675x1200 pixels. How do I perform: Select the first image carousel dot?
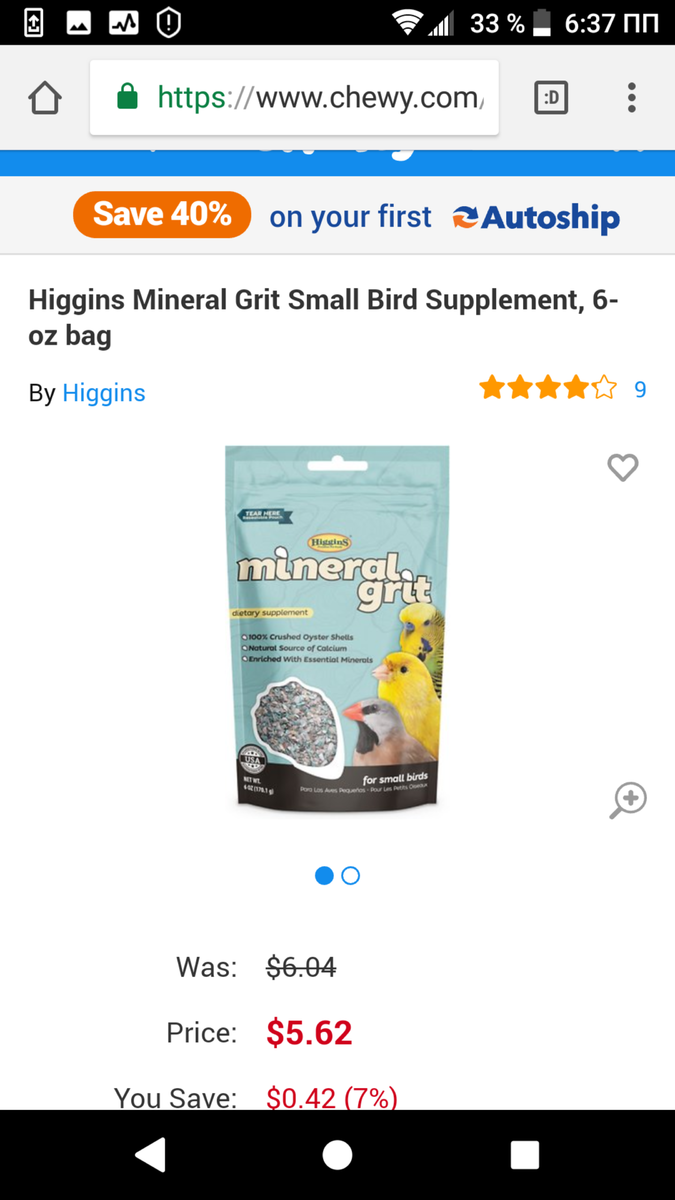(x=324, y=876)
